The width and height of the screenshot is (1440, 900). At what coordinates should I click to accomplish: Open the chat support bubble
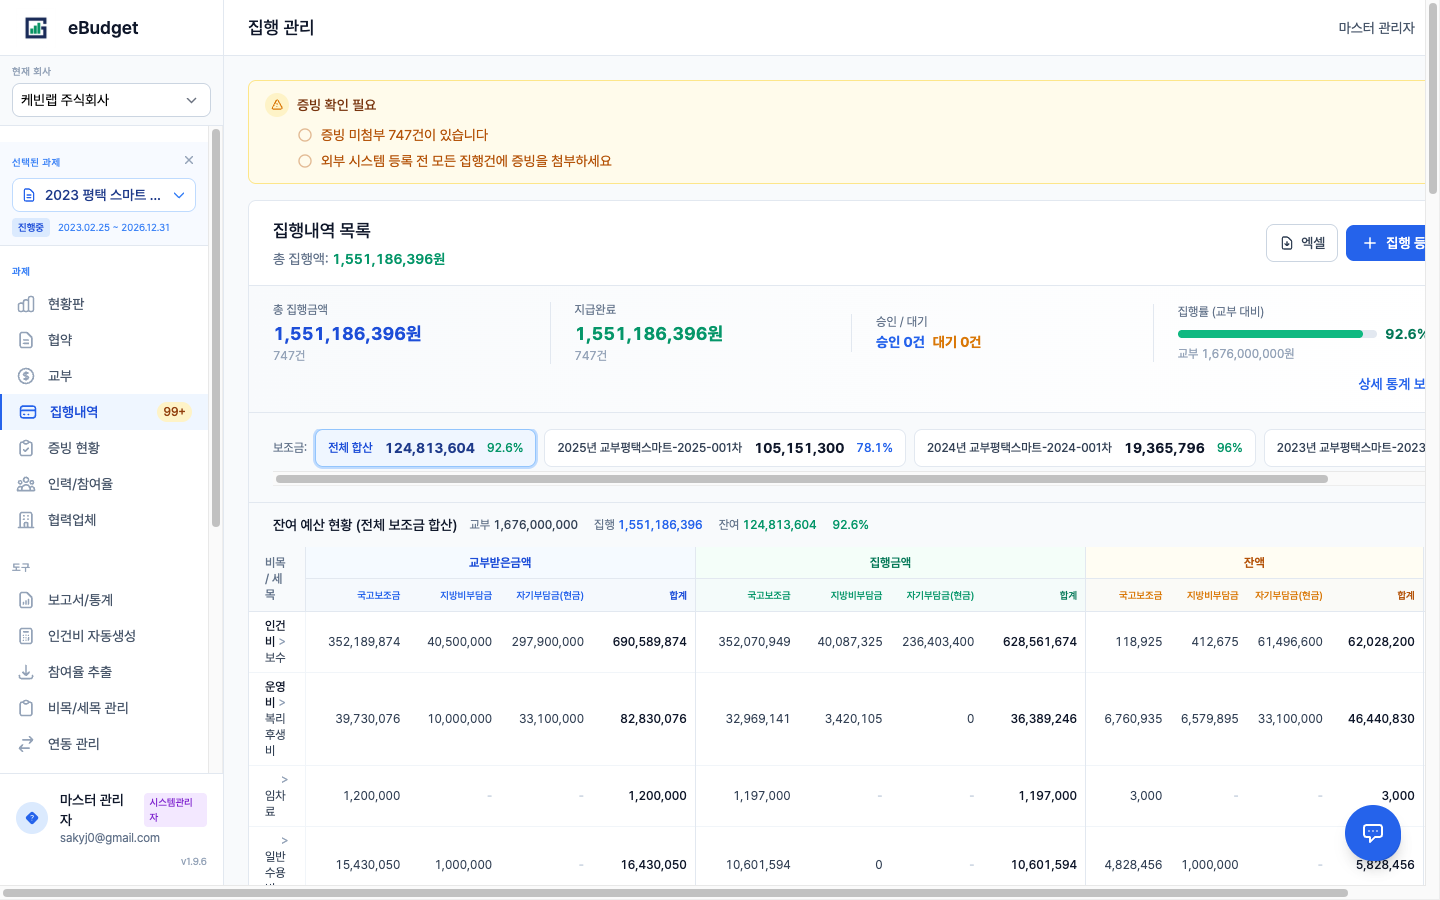point(1372,832)
